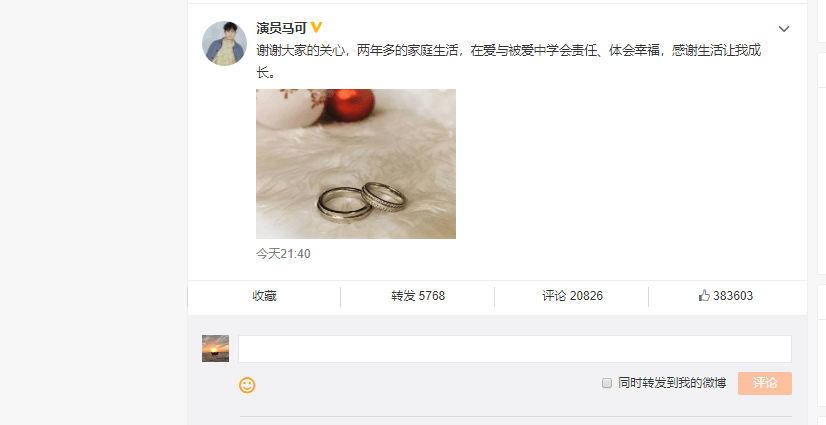Click the red ornament in the photo
The image size is (826, 425).
349,105
